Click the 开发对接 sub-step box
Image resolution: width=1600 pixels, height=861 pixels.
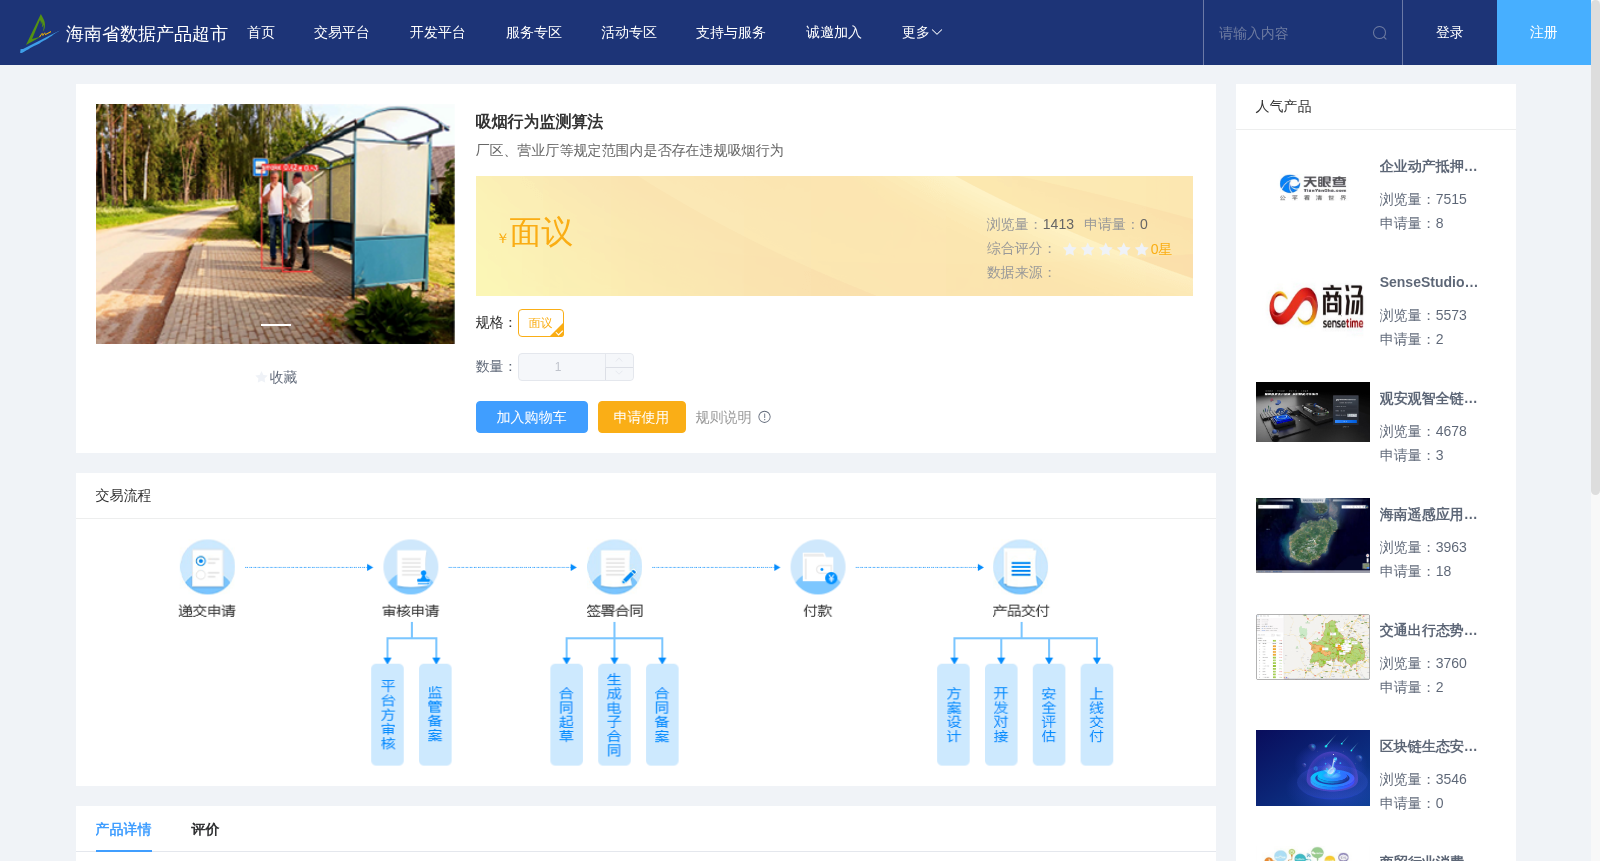(1001, 715)
